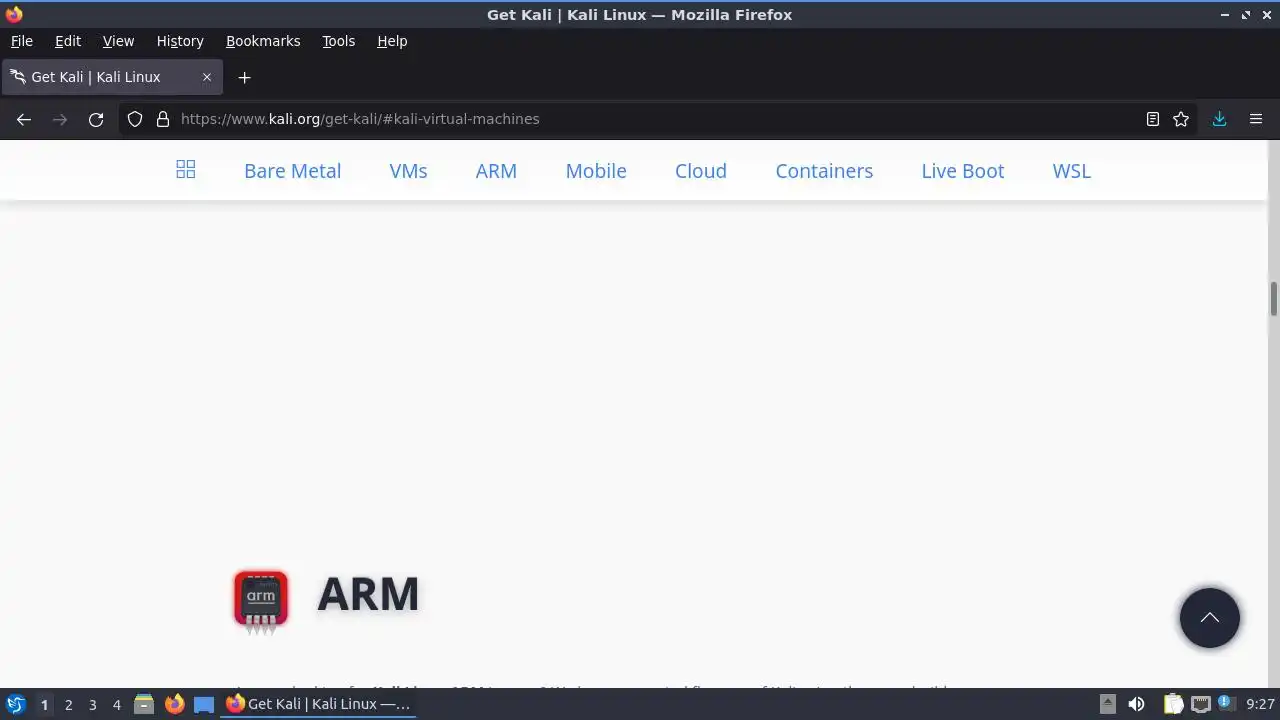
Task: Reload the page with the refresh icon
Action: pyautogui.click(x=96, y=119)
